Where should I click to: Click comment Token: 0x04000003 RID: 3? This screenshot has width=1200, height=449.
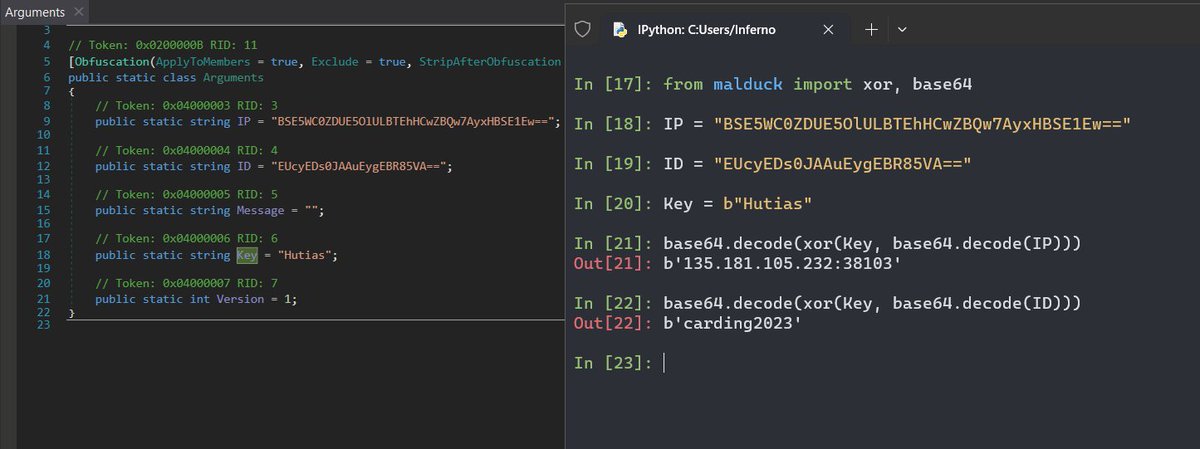[188, 106]
